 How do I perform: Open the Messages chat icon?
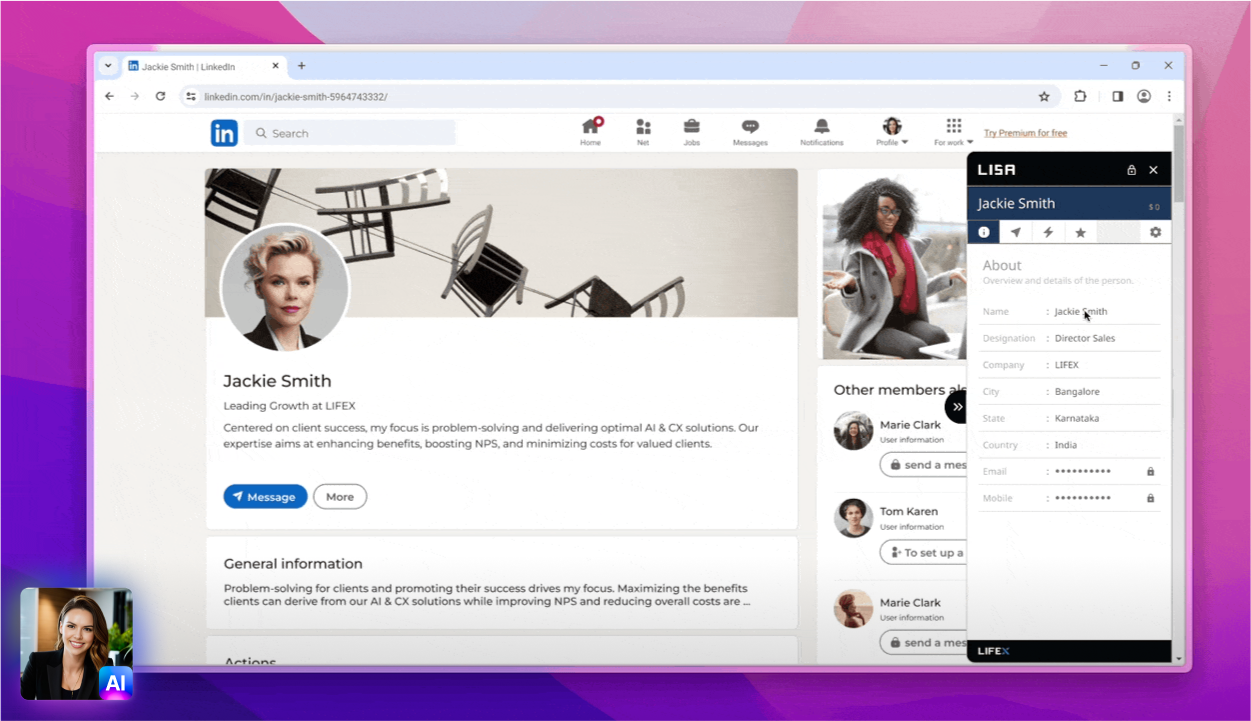point(750,126)
